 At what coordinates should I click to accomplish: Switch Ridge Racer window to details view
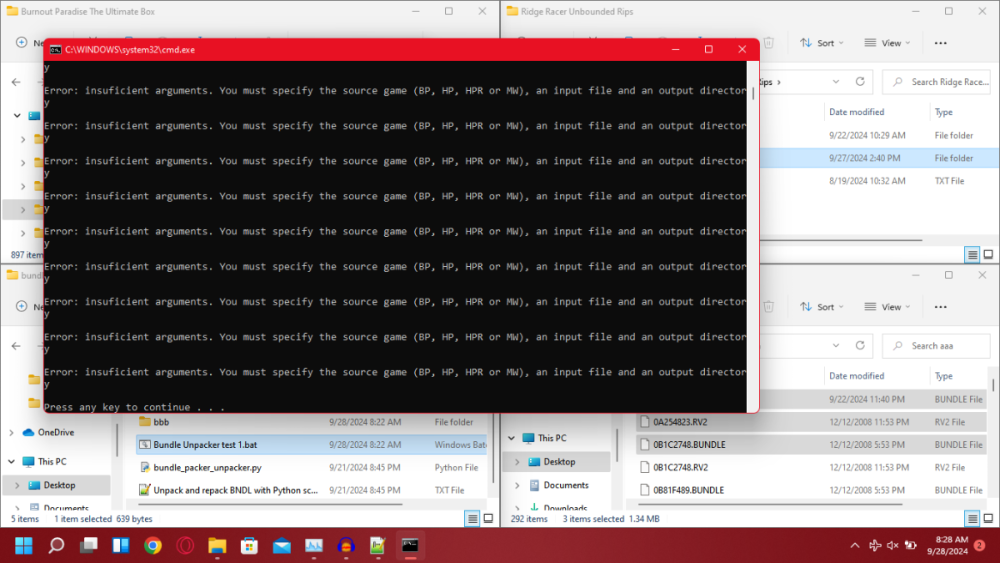(x=972, y=254)
